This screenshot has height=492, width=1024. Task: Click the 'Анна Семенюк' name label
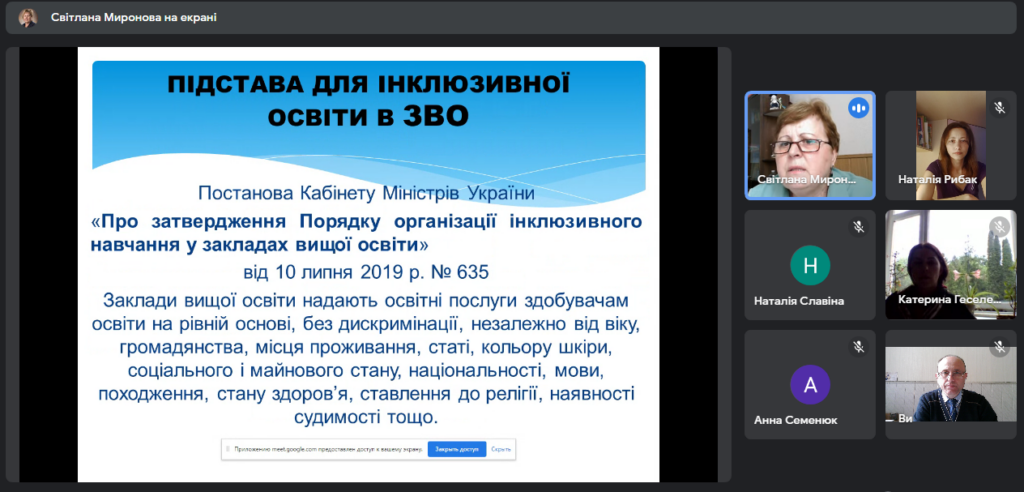point(797,421)
